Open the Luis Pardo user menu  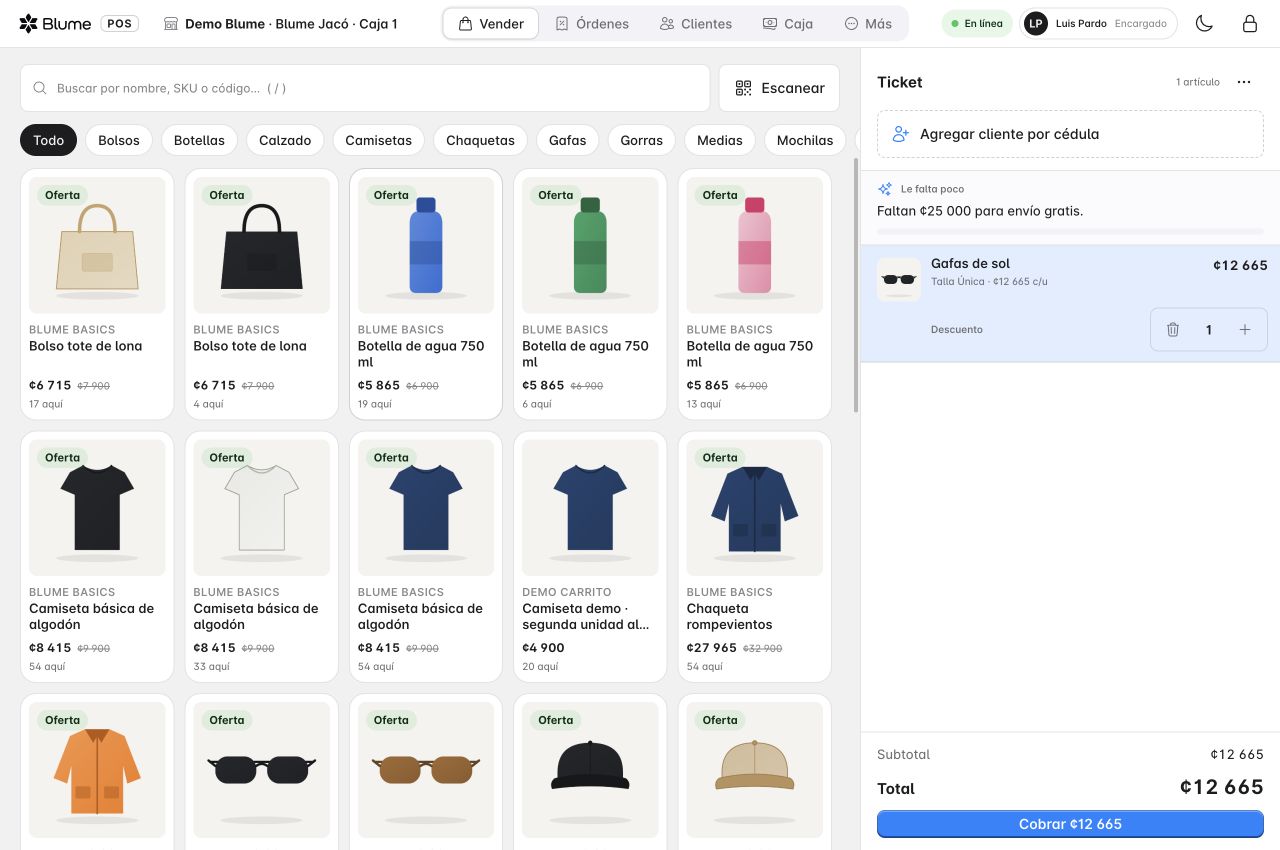[x=1099, y=23]
